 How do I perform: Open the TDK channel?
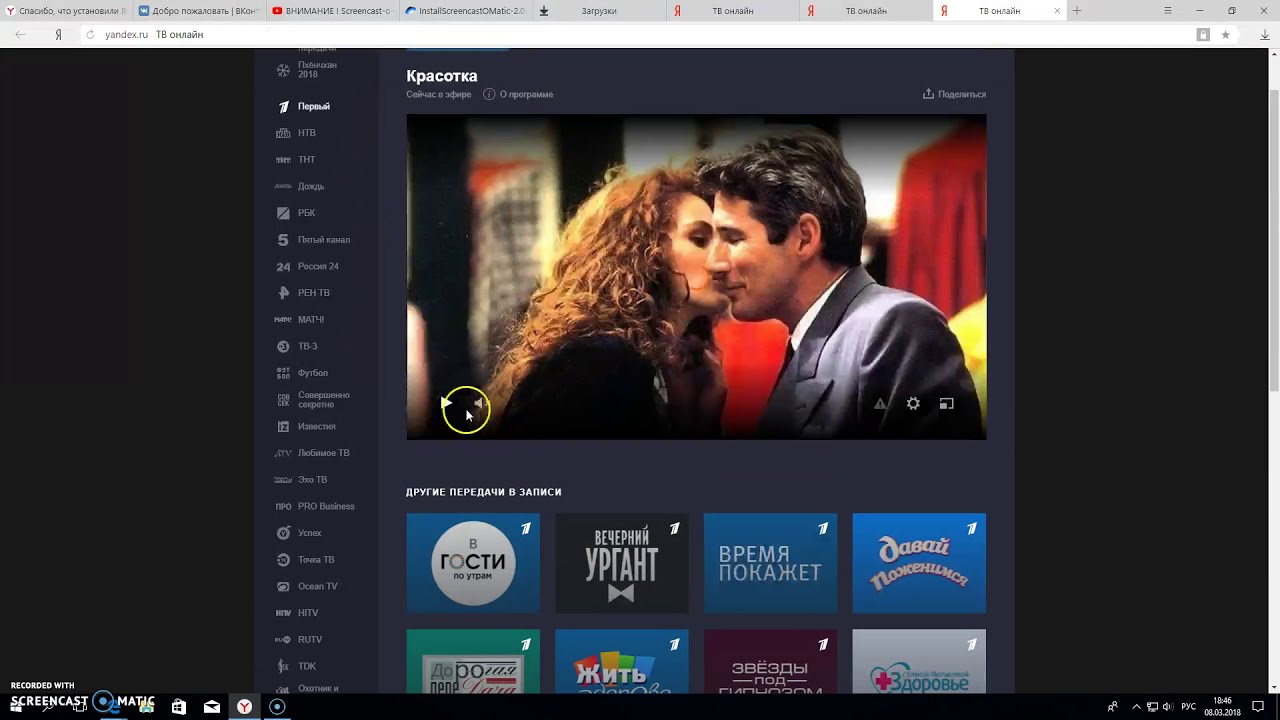click(296, 666)
